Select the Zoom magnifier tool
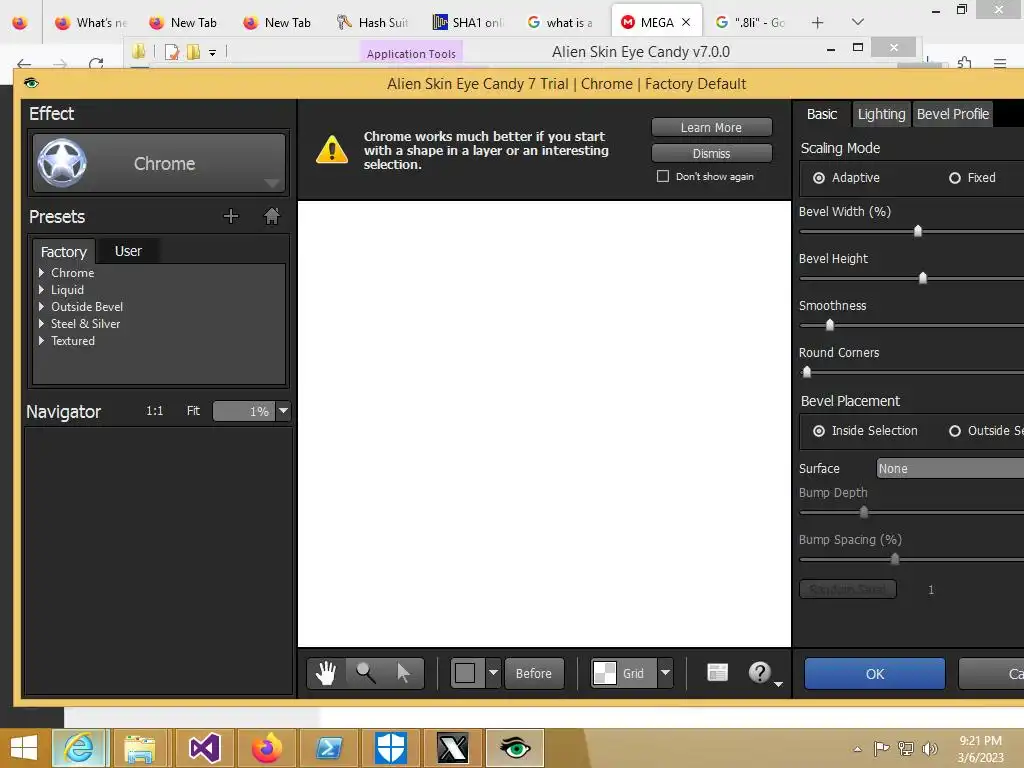Viewport: 1024px width, 768px height. click(x=365, y=673)
